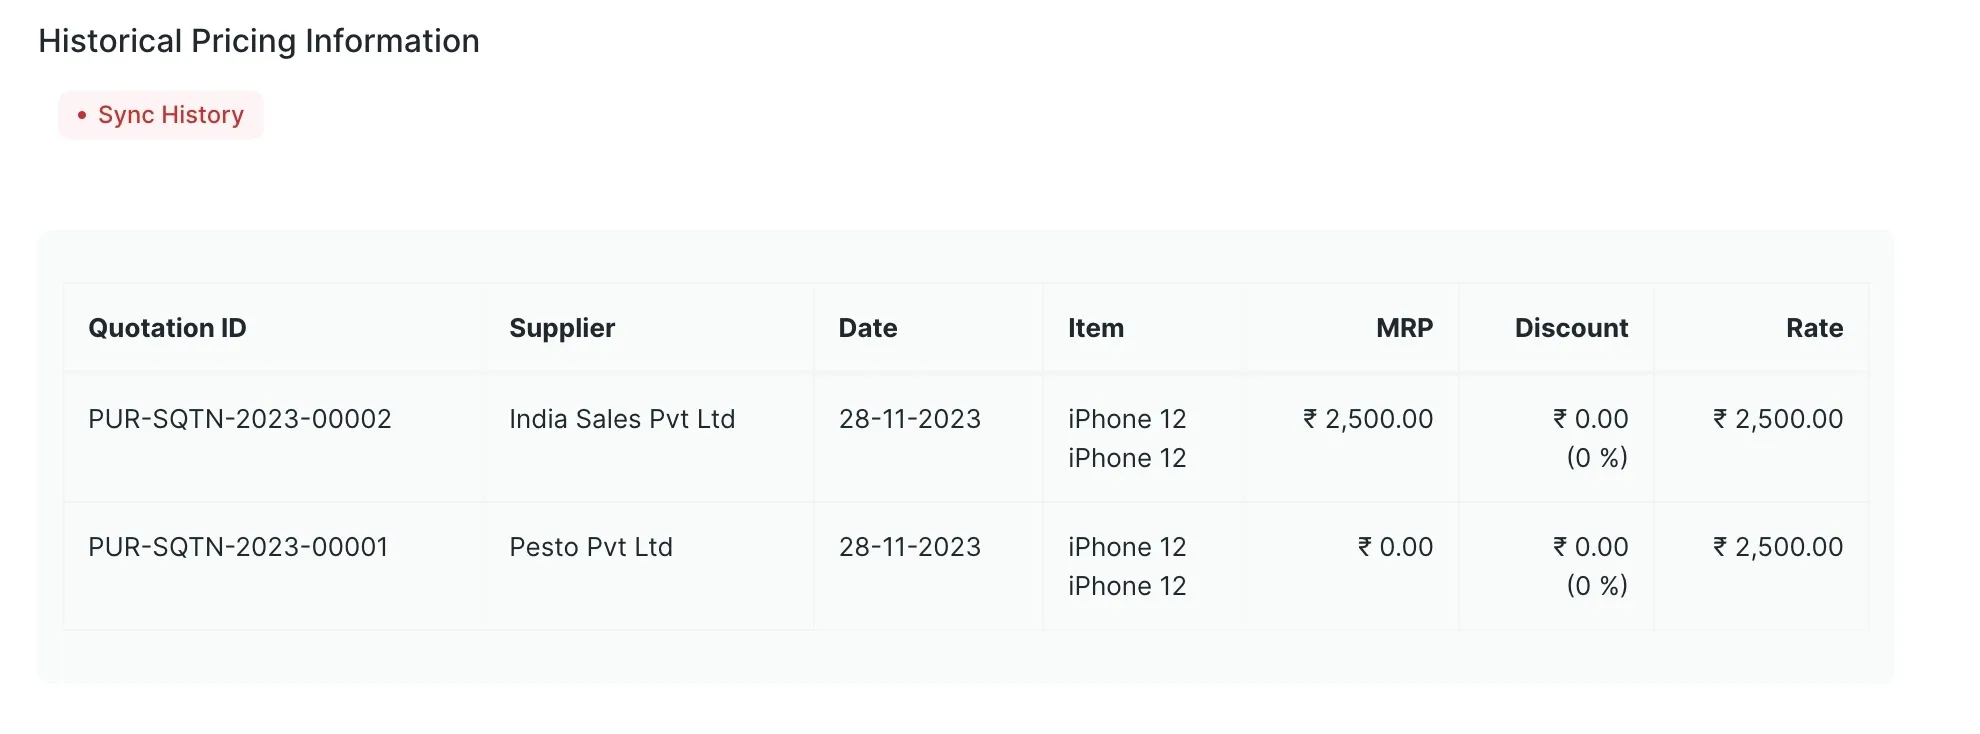1980x734 pixels.
Task: Select the ₹ 2,500.00 MRP cell
Action: point(1367,419)
